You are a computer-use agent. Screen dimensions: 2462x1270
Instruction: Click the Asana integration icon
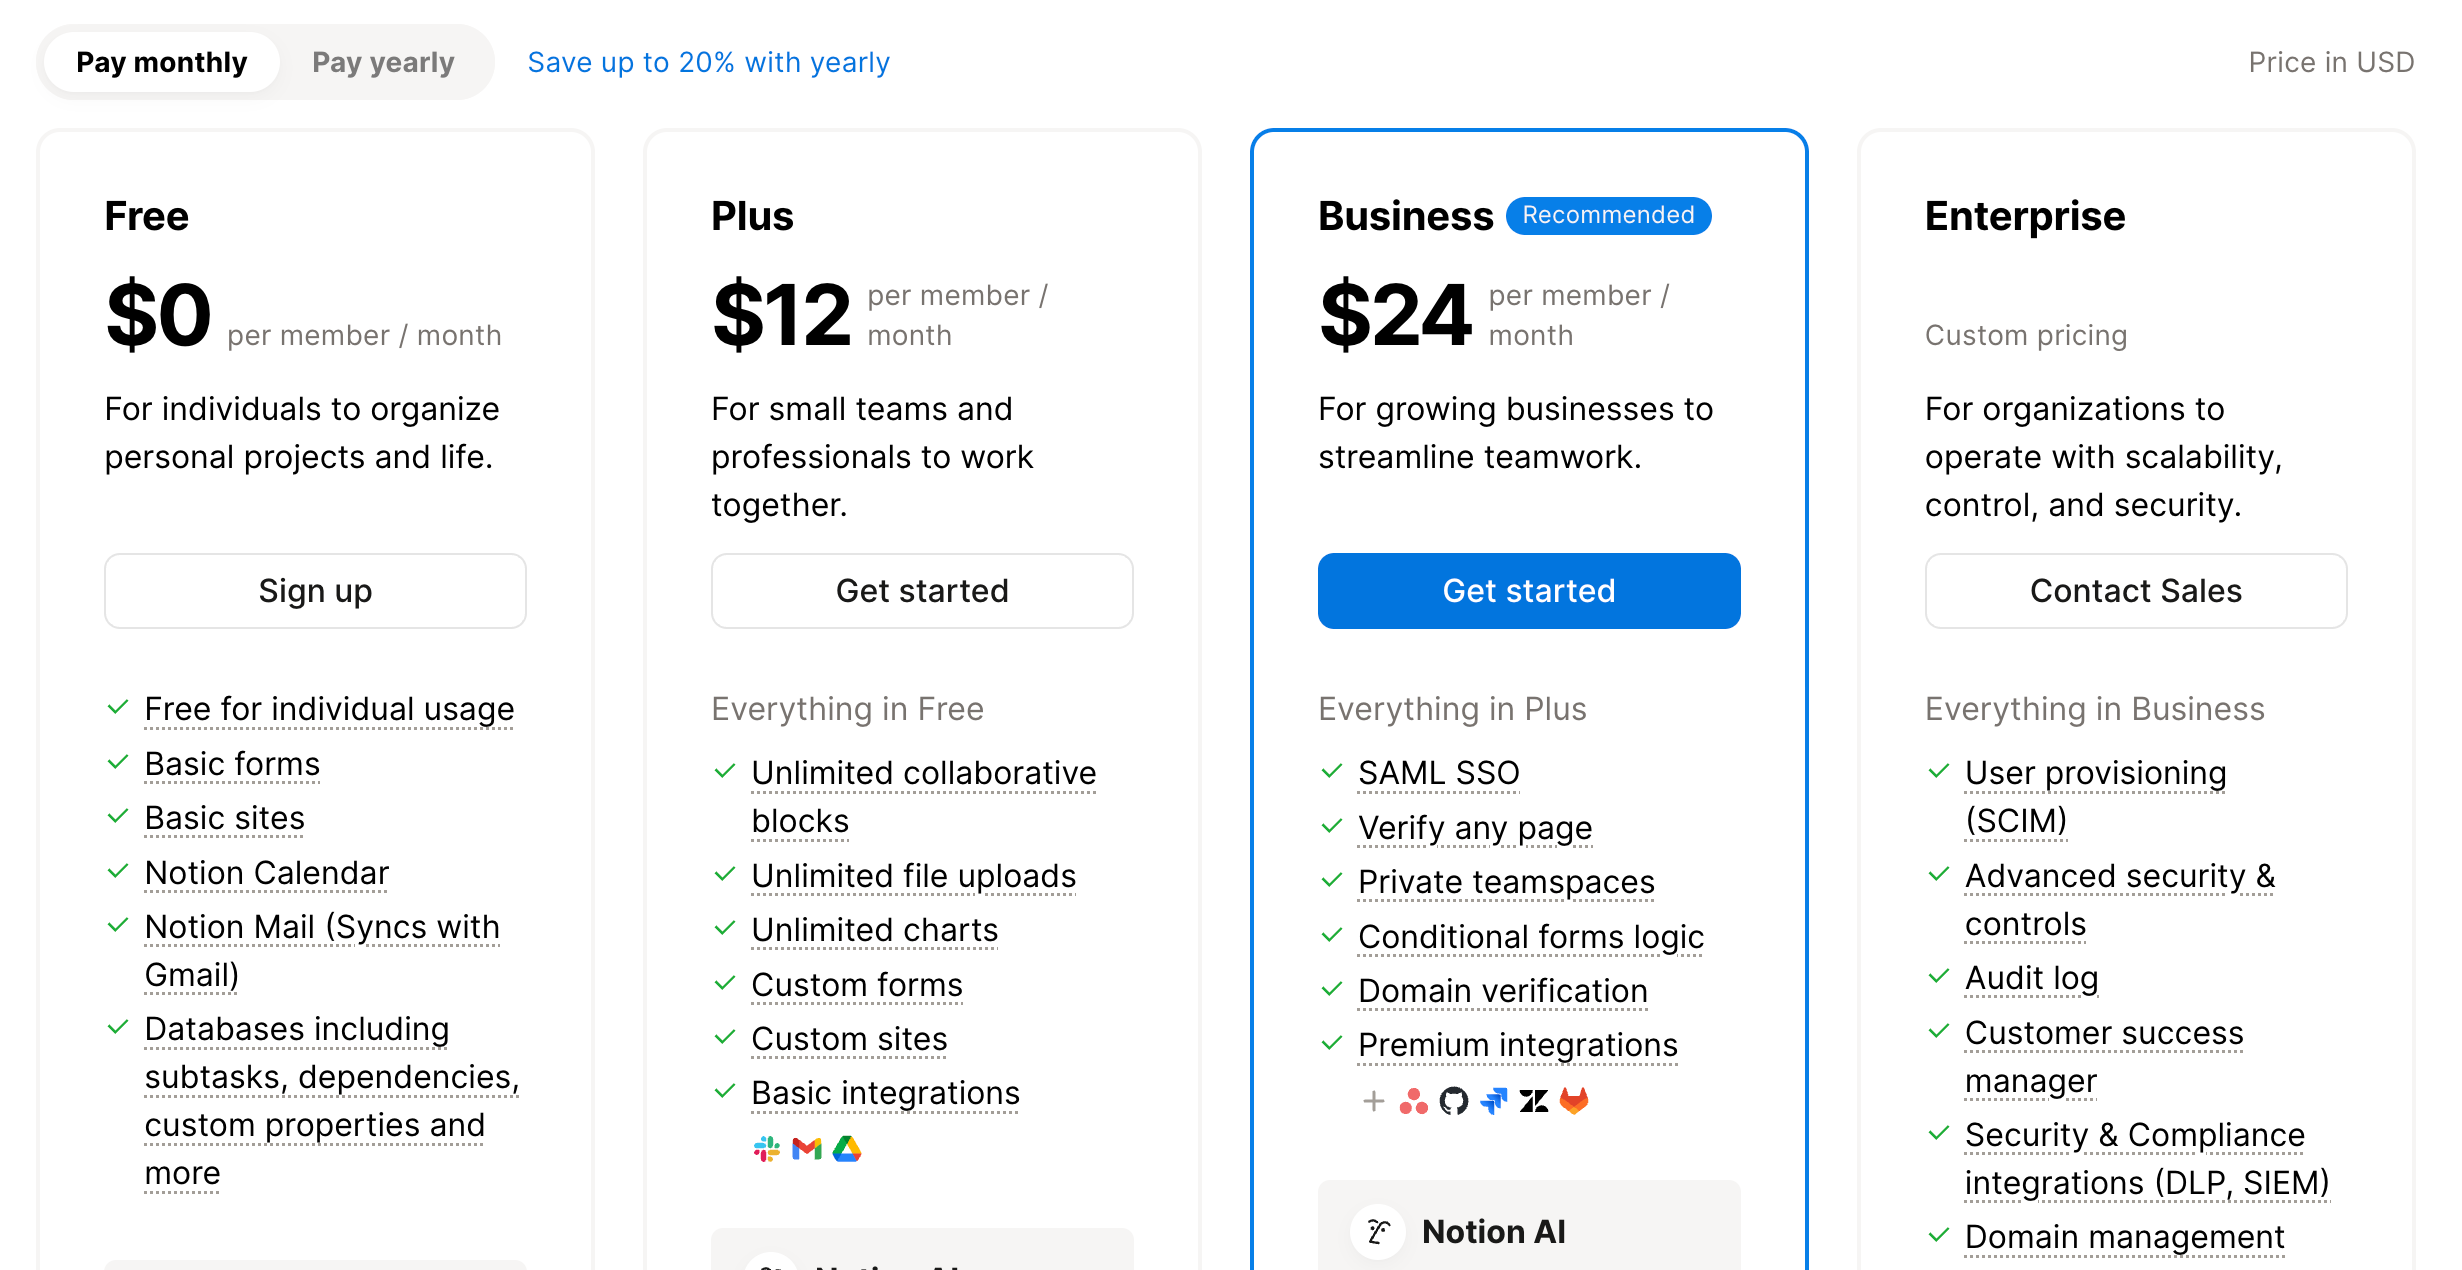click(1414, 1101)
